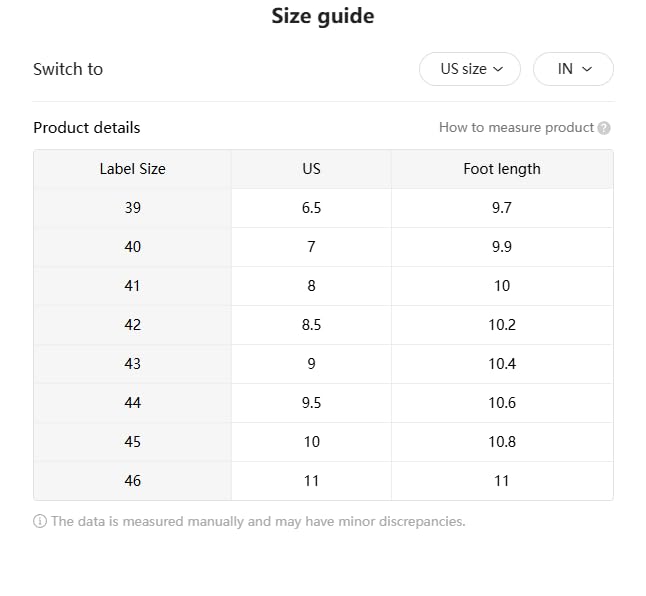646x596 pixels.
Task: Click label size 40 row
Action: (x=132, y=247)
